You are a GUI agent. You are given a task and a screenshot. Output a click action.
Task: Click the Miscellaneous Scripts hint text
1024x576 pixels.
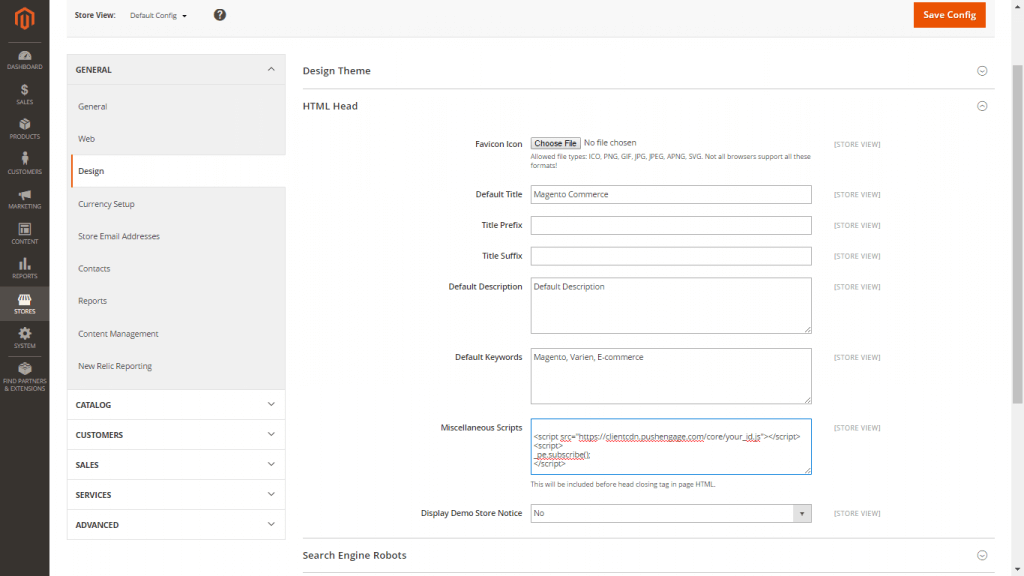point(622,485)
